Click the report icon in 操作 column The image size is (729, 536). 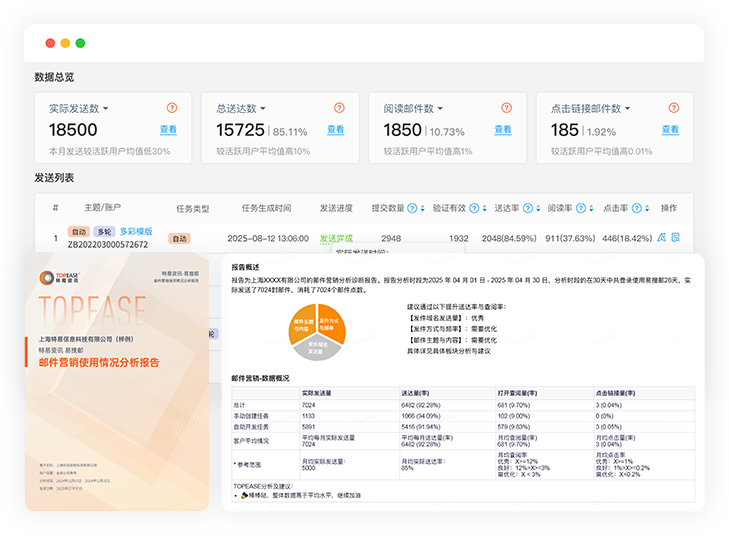click(x=676, y=238)
